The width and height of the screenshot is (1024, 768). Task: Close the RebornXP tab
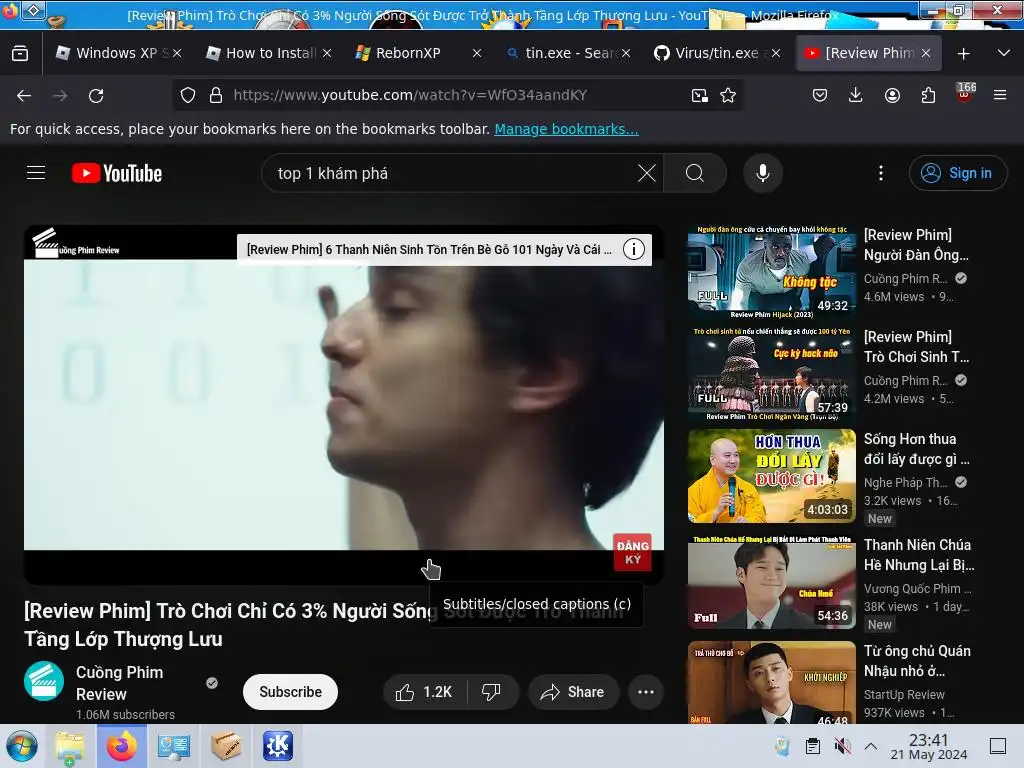point(477,54)
